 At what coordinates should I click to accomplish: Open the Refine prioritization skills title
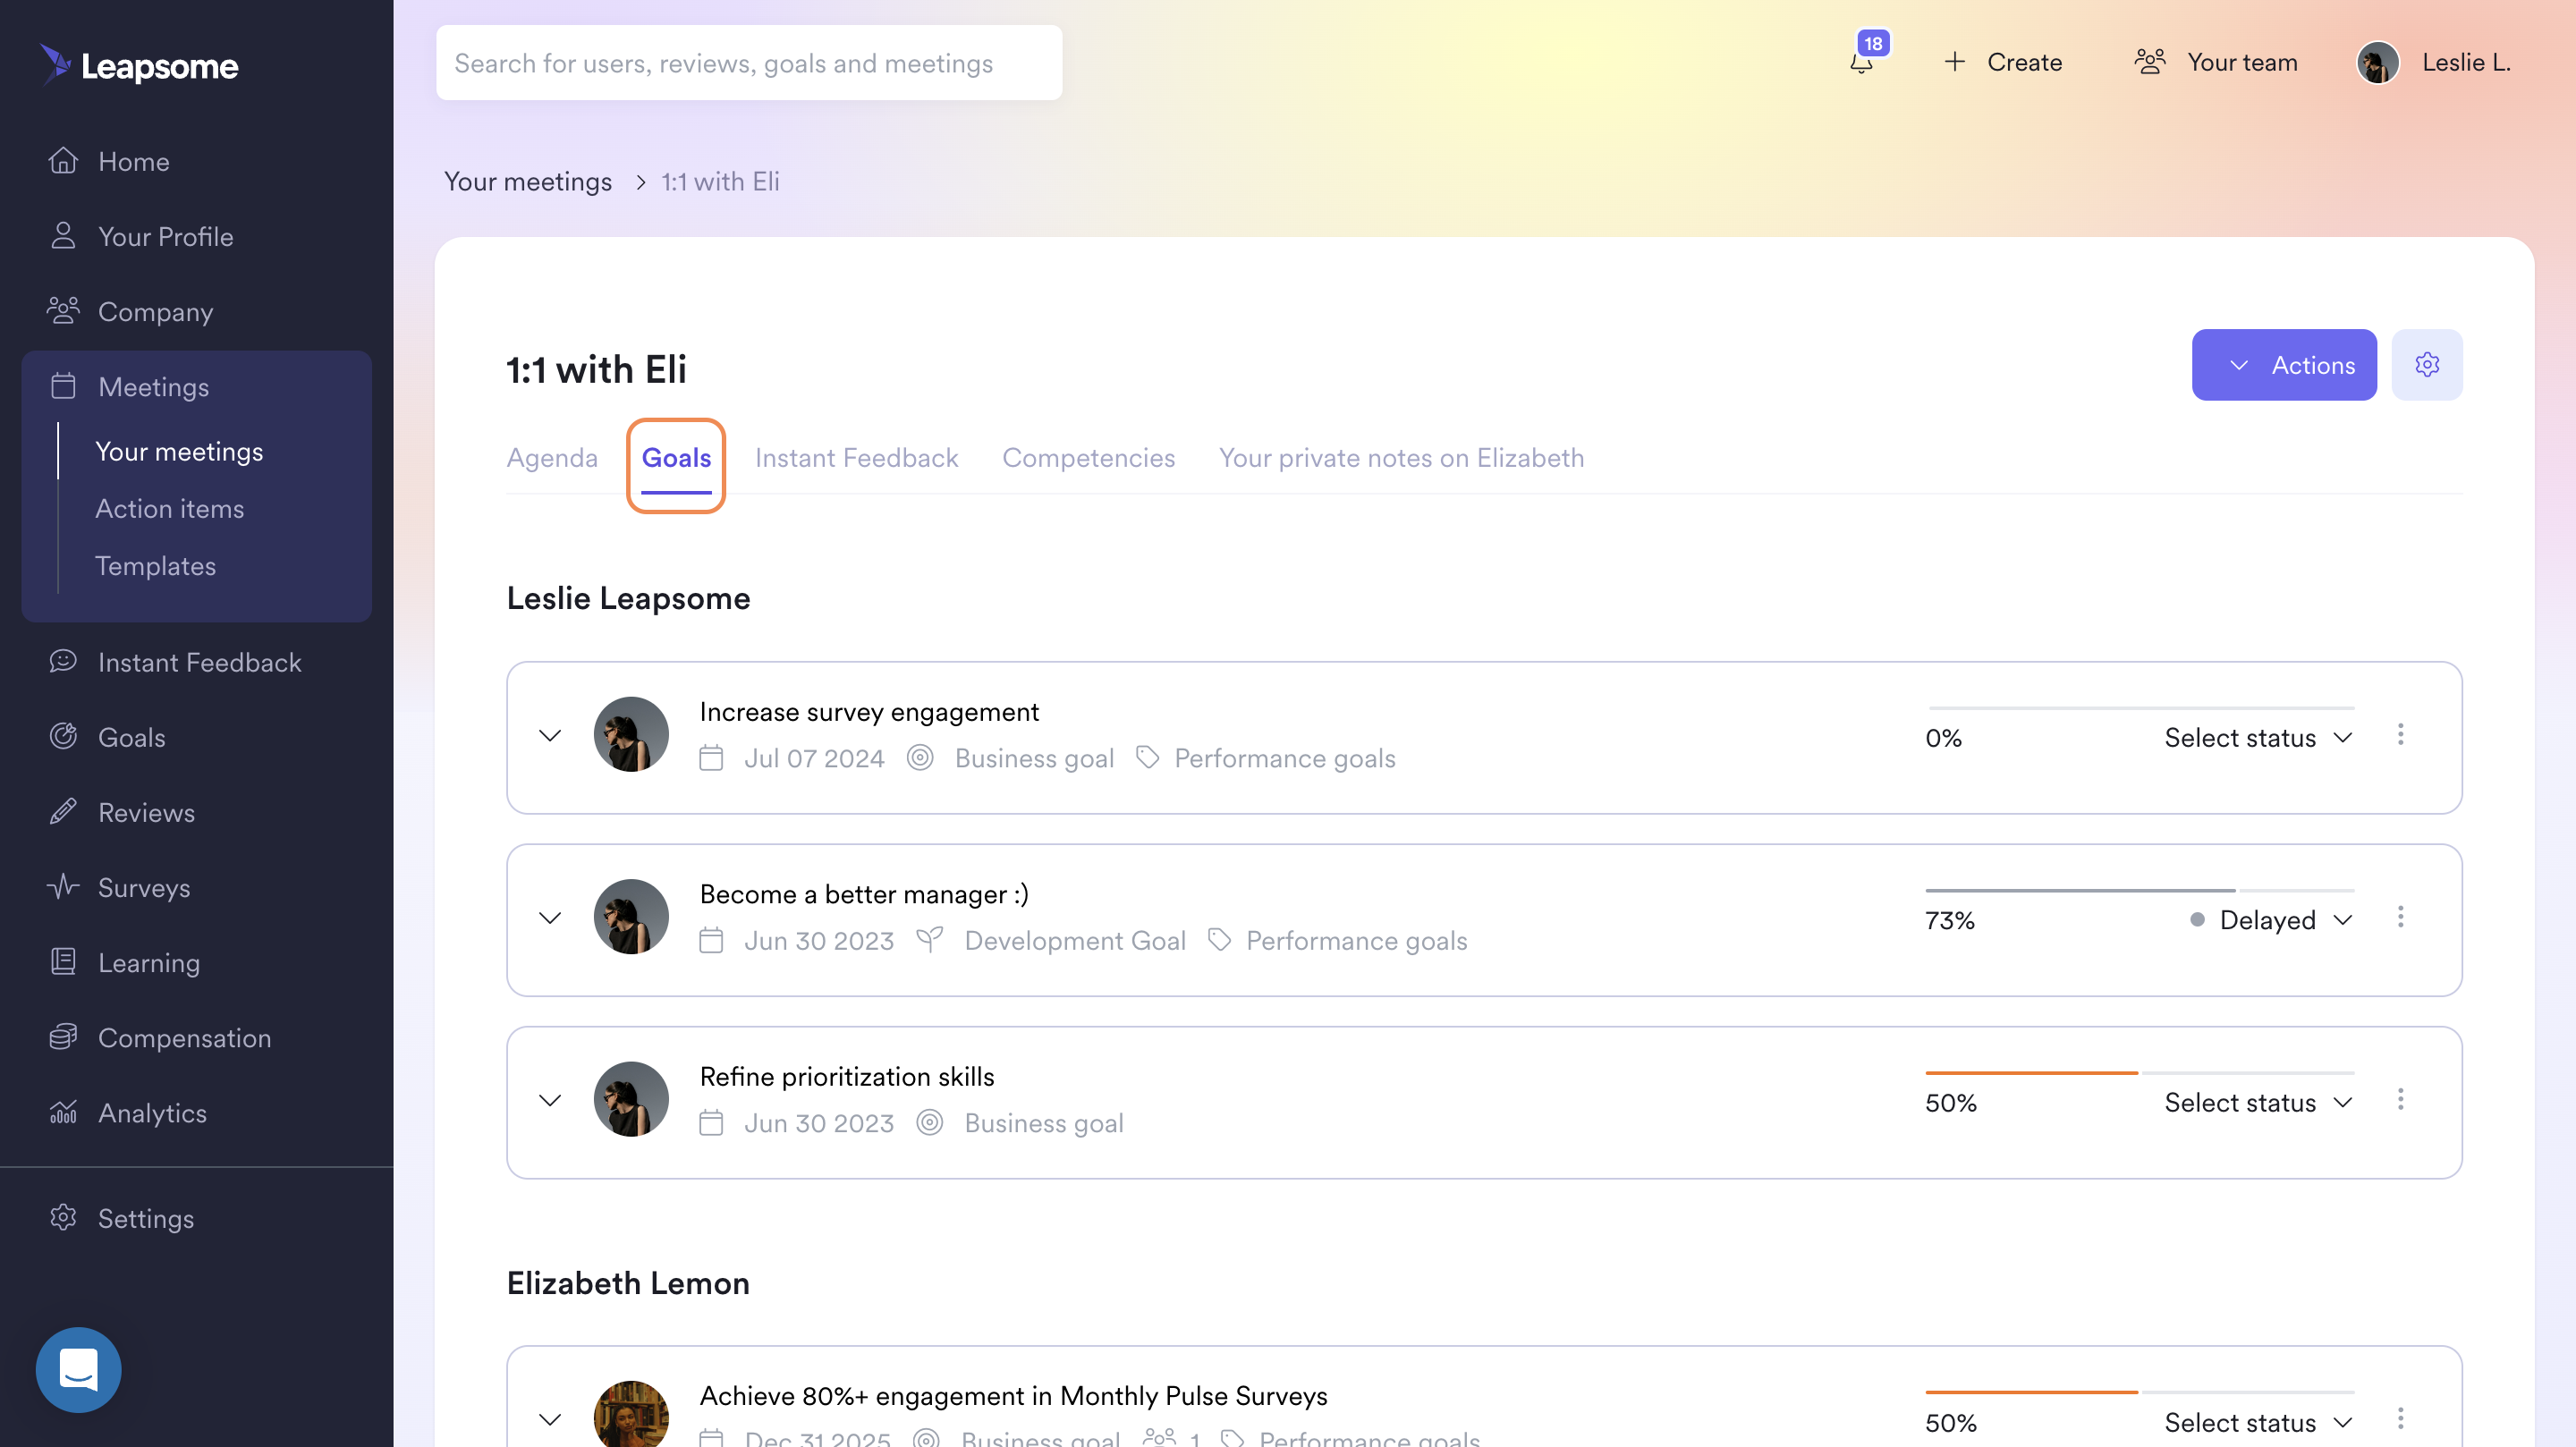847,1077
